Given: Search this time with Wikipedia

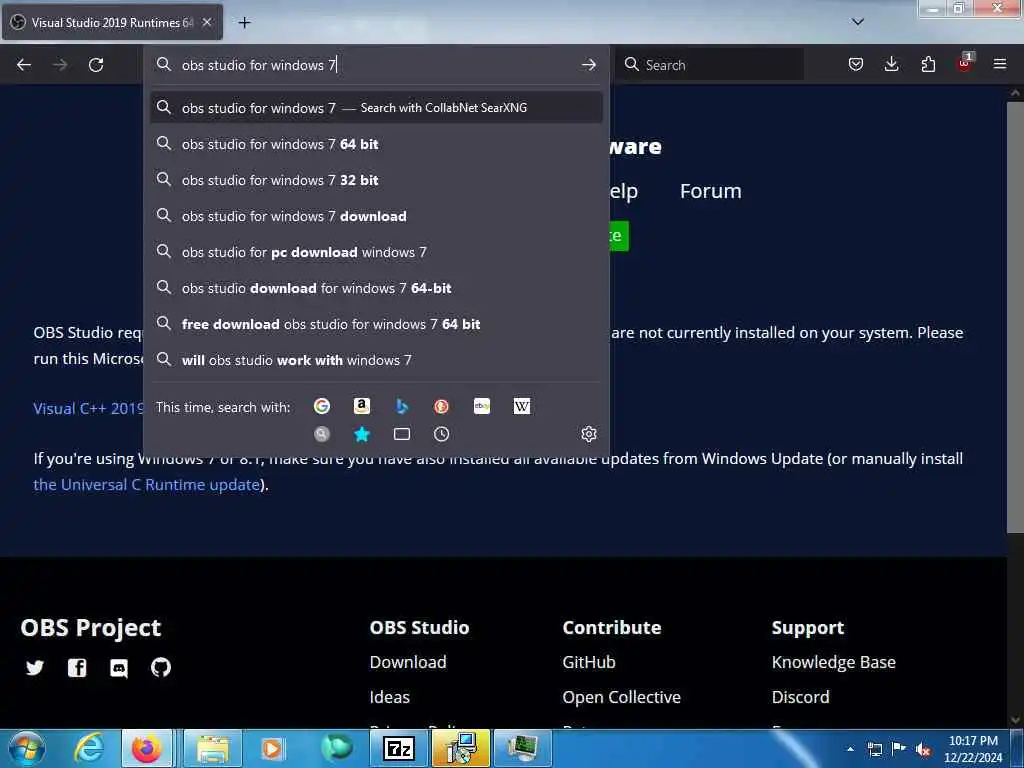Looking at the screenshot, I should click(521, 406).
